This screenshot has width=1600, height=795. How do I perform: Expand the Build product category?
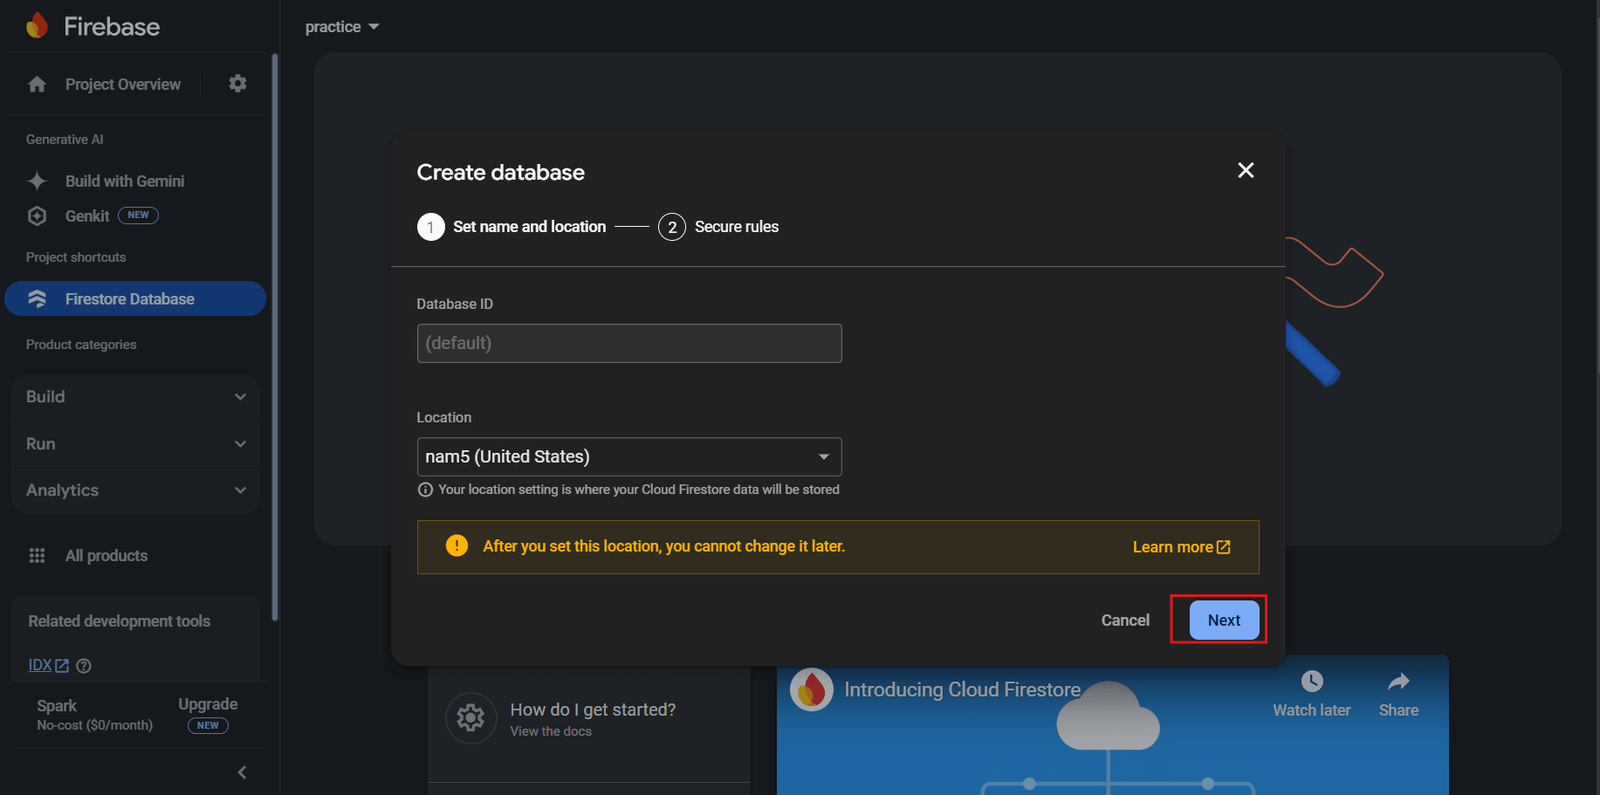[x=135, y=397]
